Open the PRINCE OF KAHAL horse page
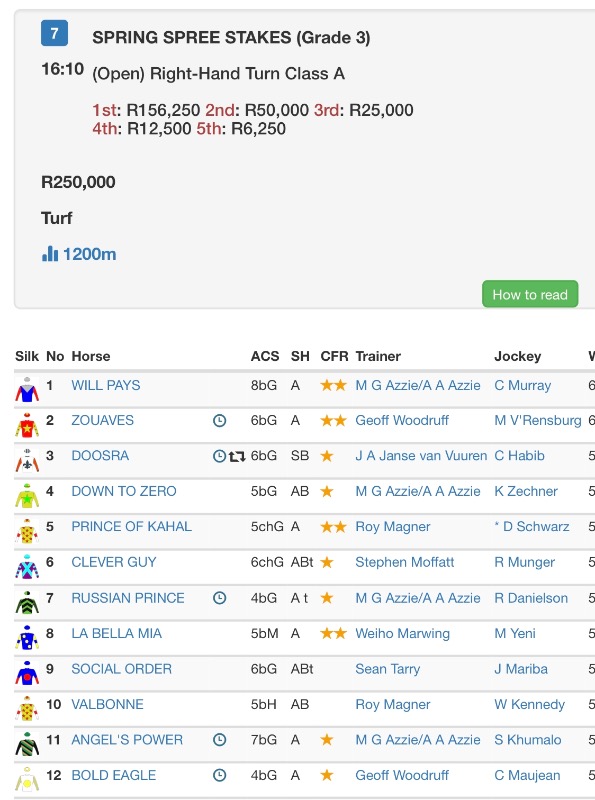Screen dimensions: 595x800 pyautogui.click(x=132, y=527)
